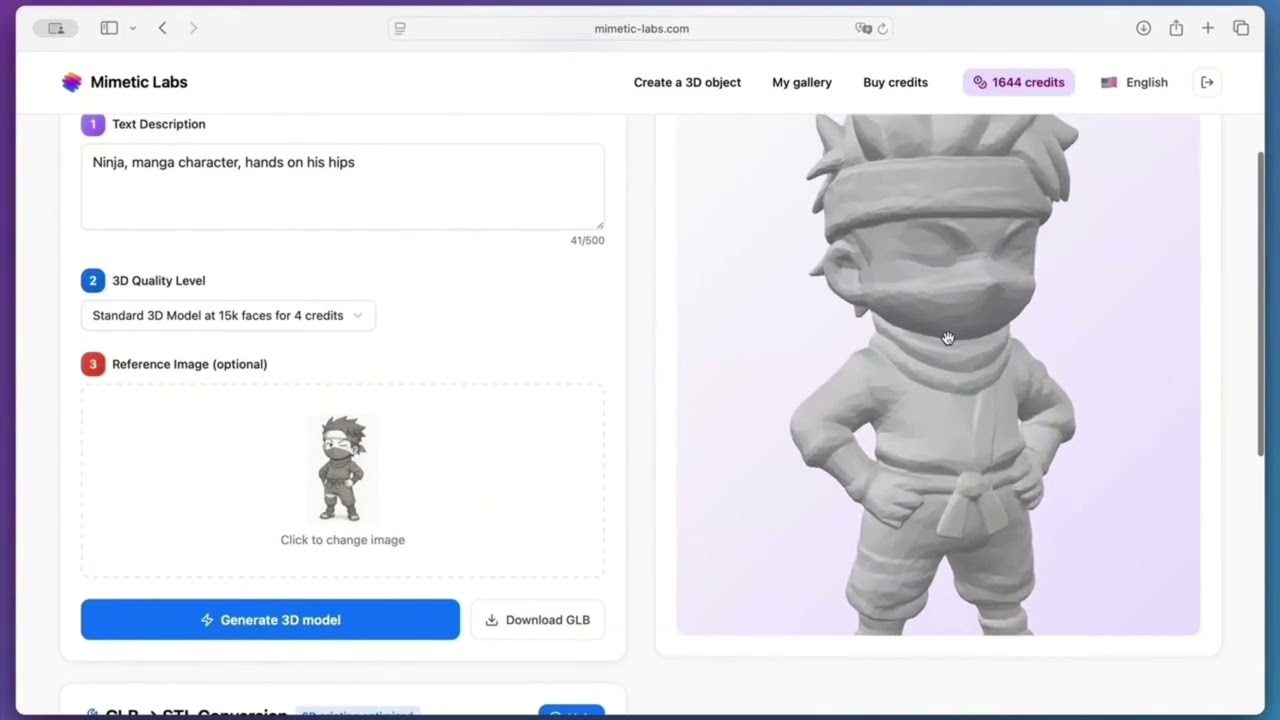Viewport: 1280px width, 720px height.
Task: Open the English language selector
Action: pyautogui.click(x=1134, y=82)
